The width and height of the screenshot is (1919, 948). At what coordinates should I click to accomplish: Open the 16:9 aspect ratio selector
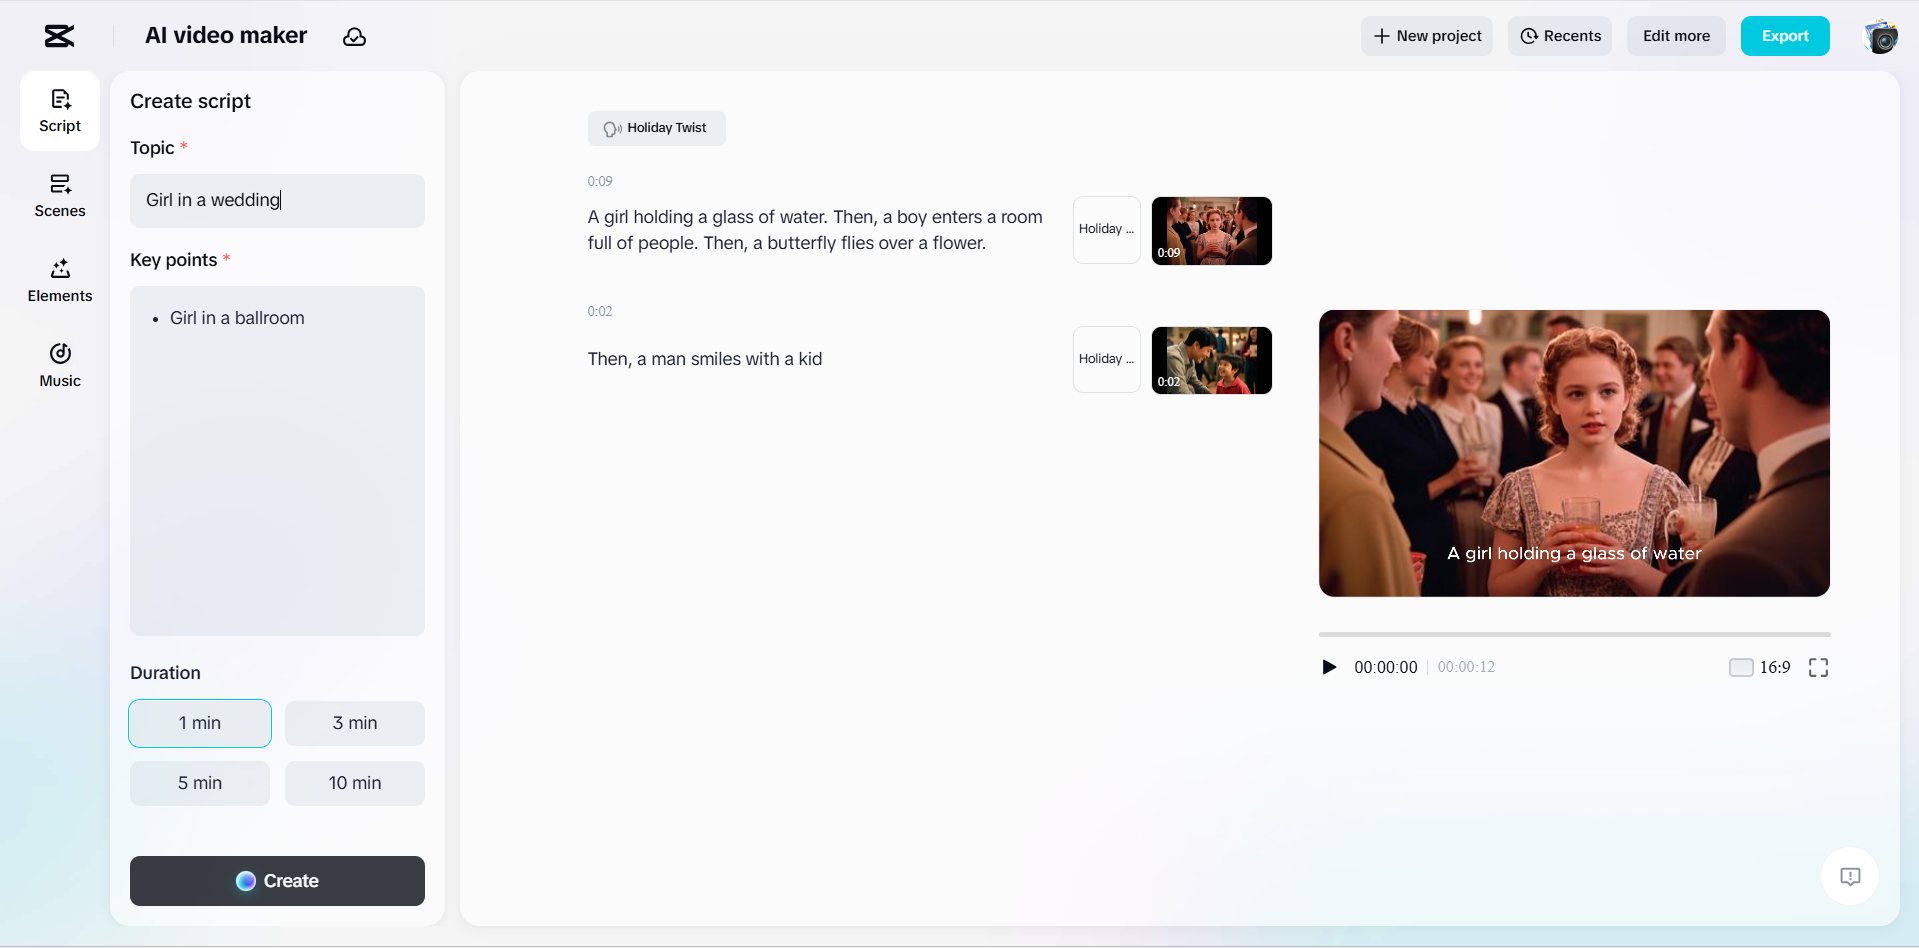(x=1774, y=667)
